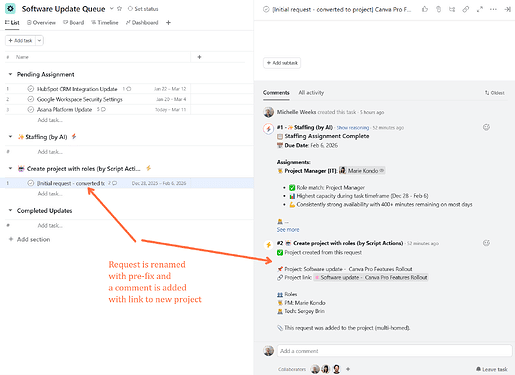Switch to the Dashboard tab

pos(142,23)
